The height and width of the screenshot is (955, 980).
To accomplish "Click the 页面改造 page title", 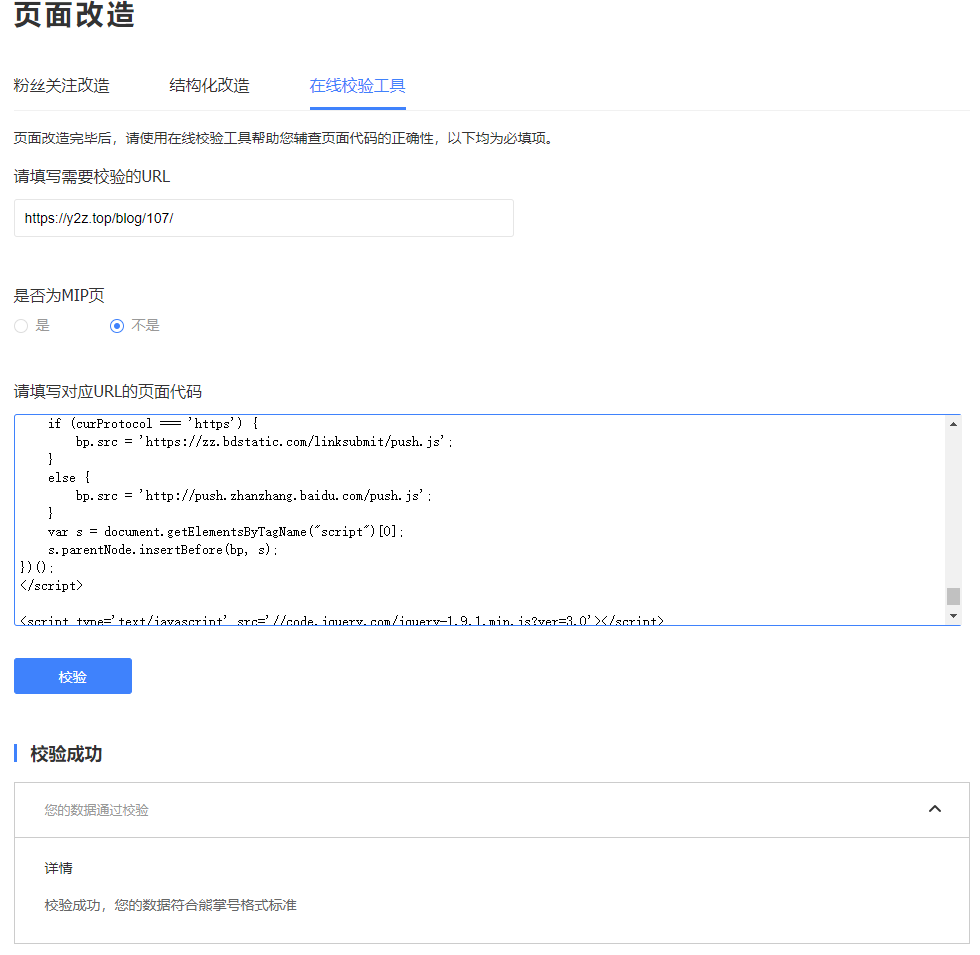I will (x=74, y=14).
